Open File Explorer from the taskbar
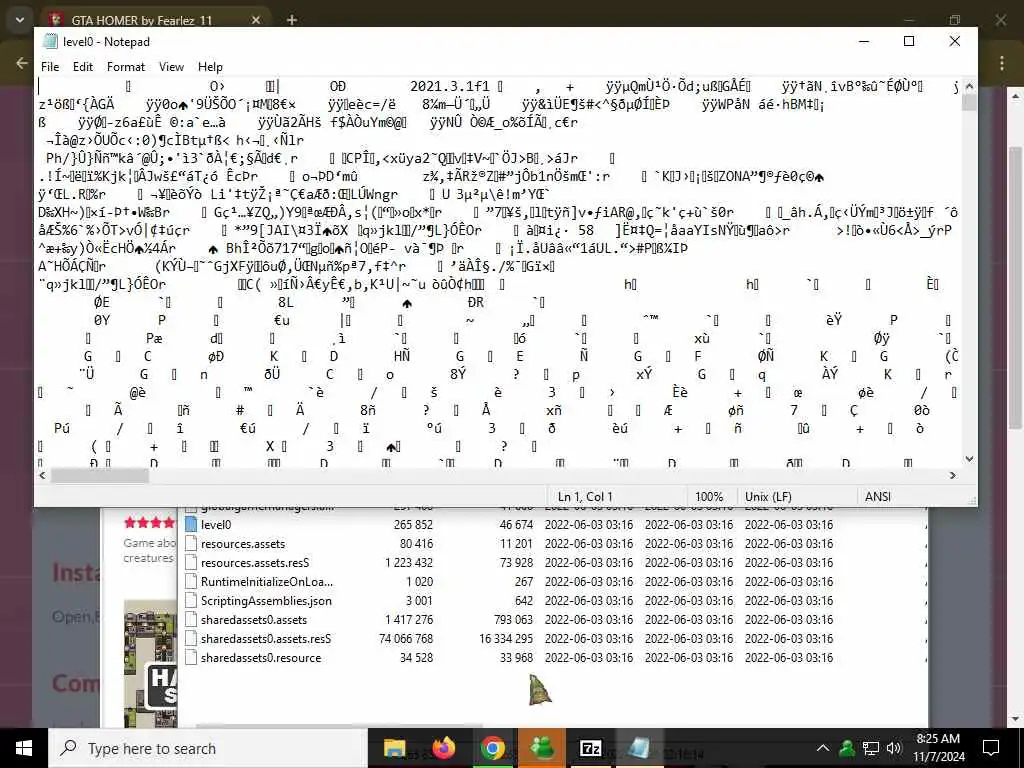 coord(394,748)
